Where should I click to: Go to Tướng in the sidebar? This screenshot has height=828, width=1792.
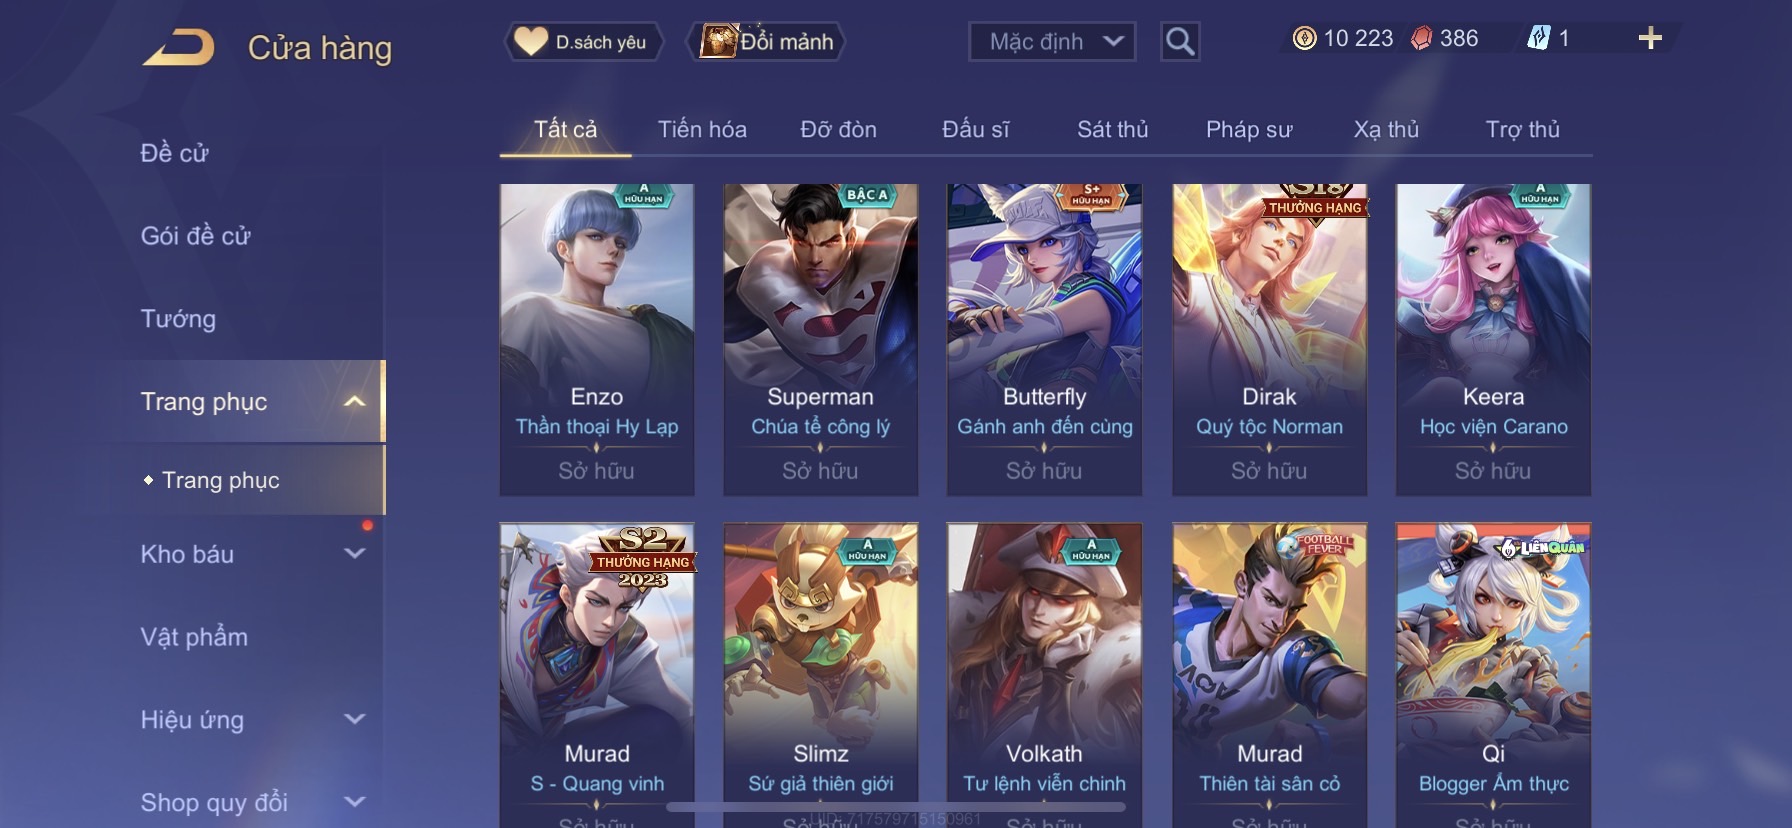click(178, 319)
